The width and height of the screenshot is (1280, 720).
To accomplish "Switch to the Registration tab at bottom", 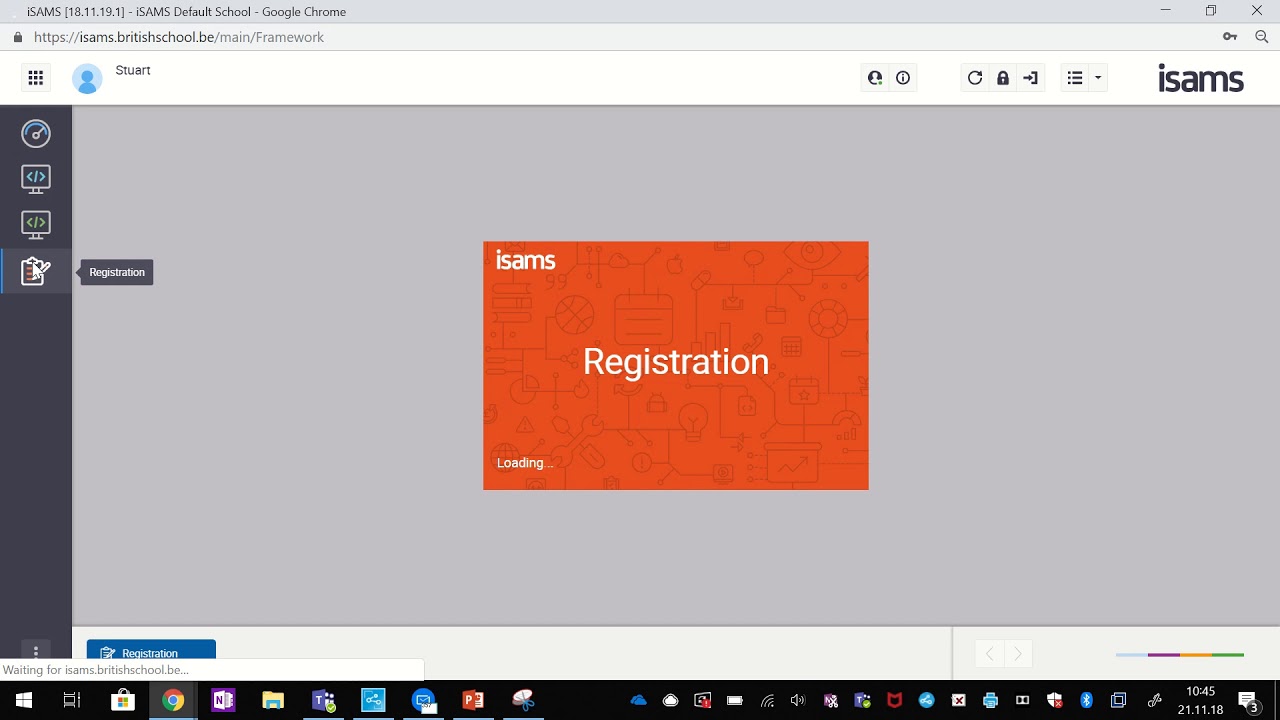I will pyautogui.click(x=151, y=651).
